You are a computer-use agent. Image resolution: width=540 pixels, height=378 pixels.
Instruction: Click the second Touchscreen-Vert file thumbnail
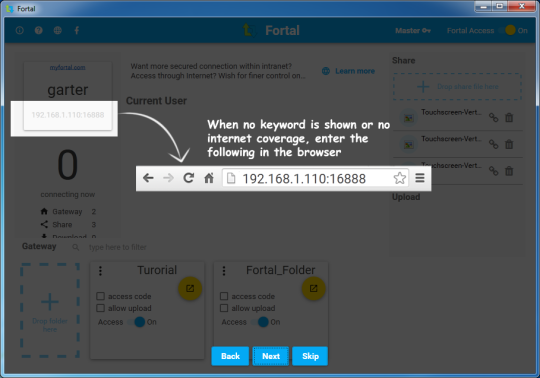(x=408, y=145)
